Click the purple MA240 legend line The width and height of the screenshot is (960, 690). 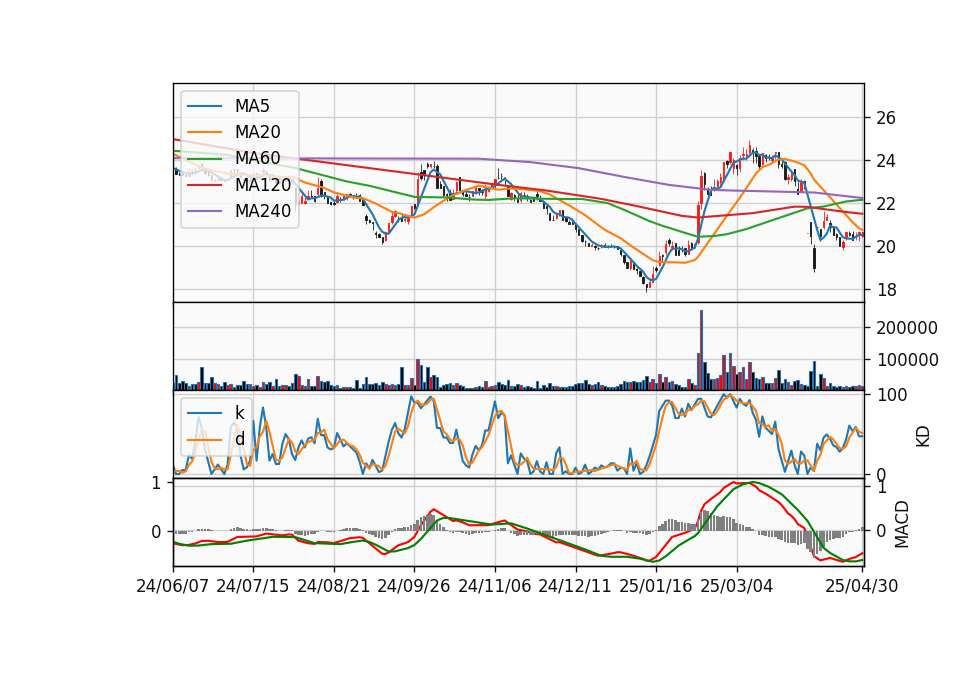click(204, 211)
